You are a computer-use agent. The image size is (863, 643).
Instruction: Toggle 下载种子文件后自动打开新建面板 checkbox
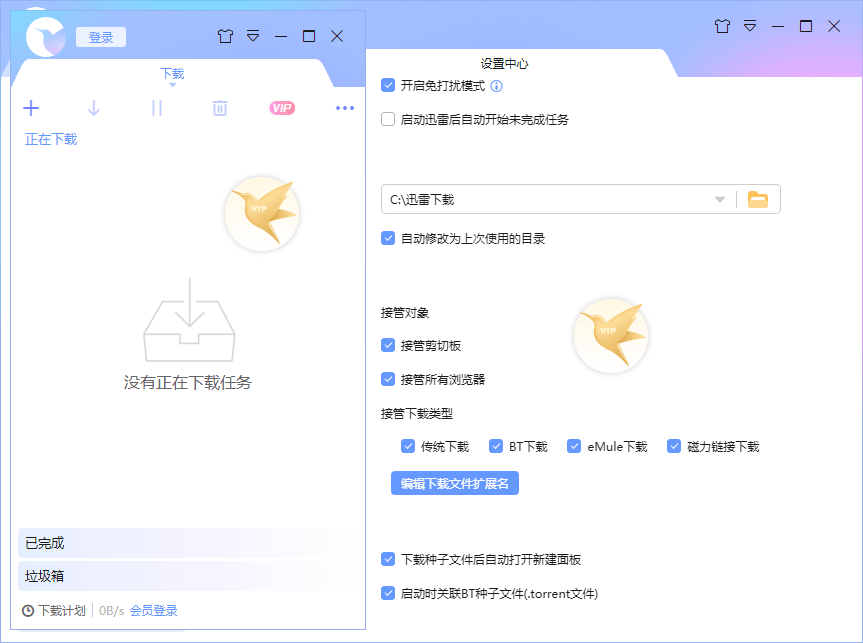point(388,559)
